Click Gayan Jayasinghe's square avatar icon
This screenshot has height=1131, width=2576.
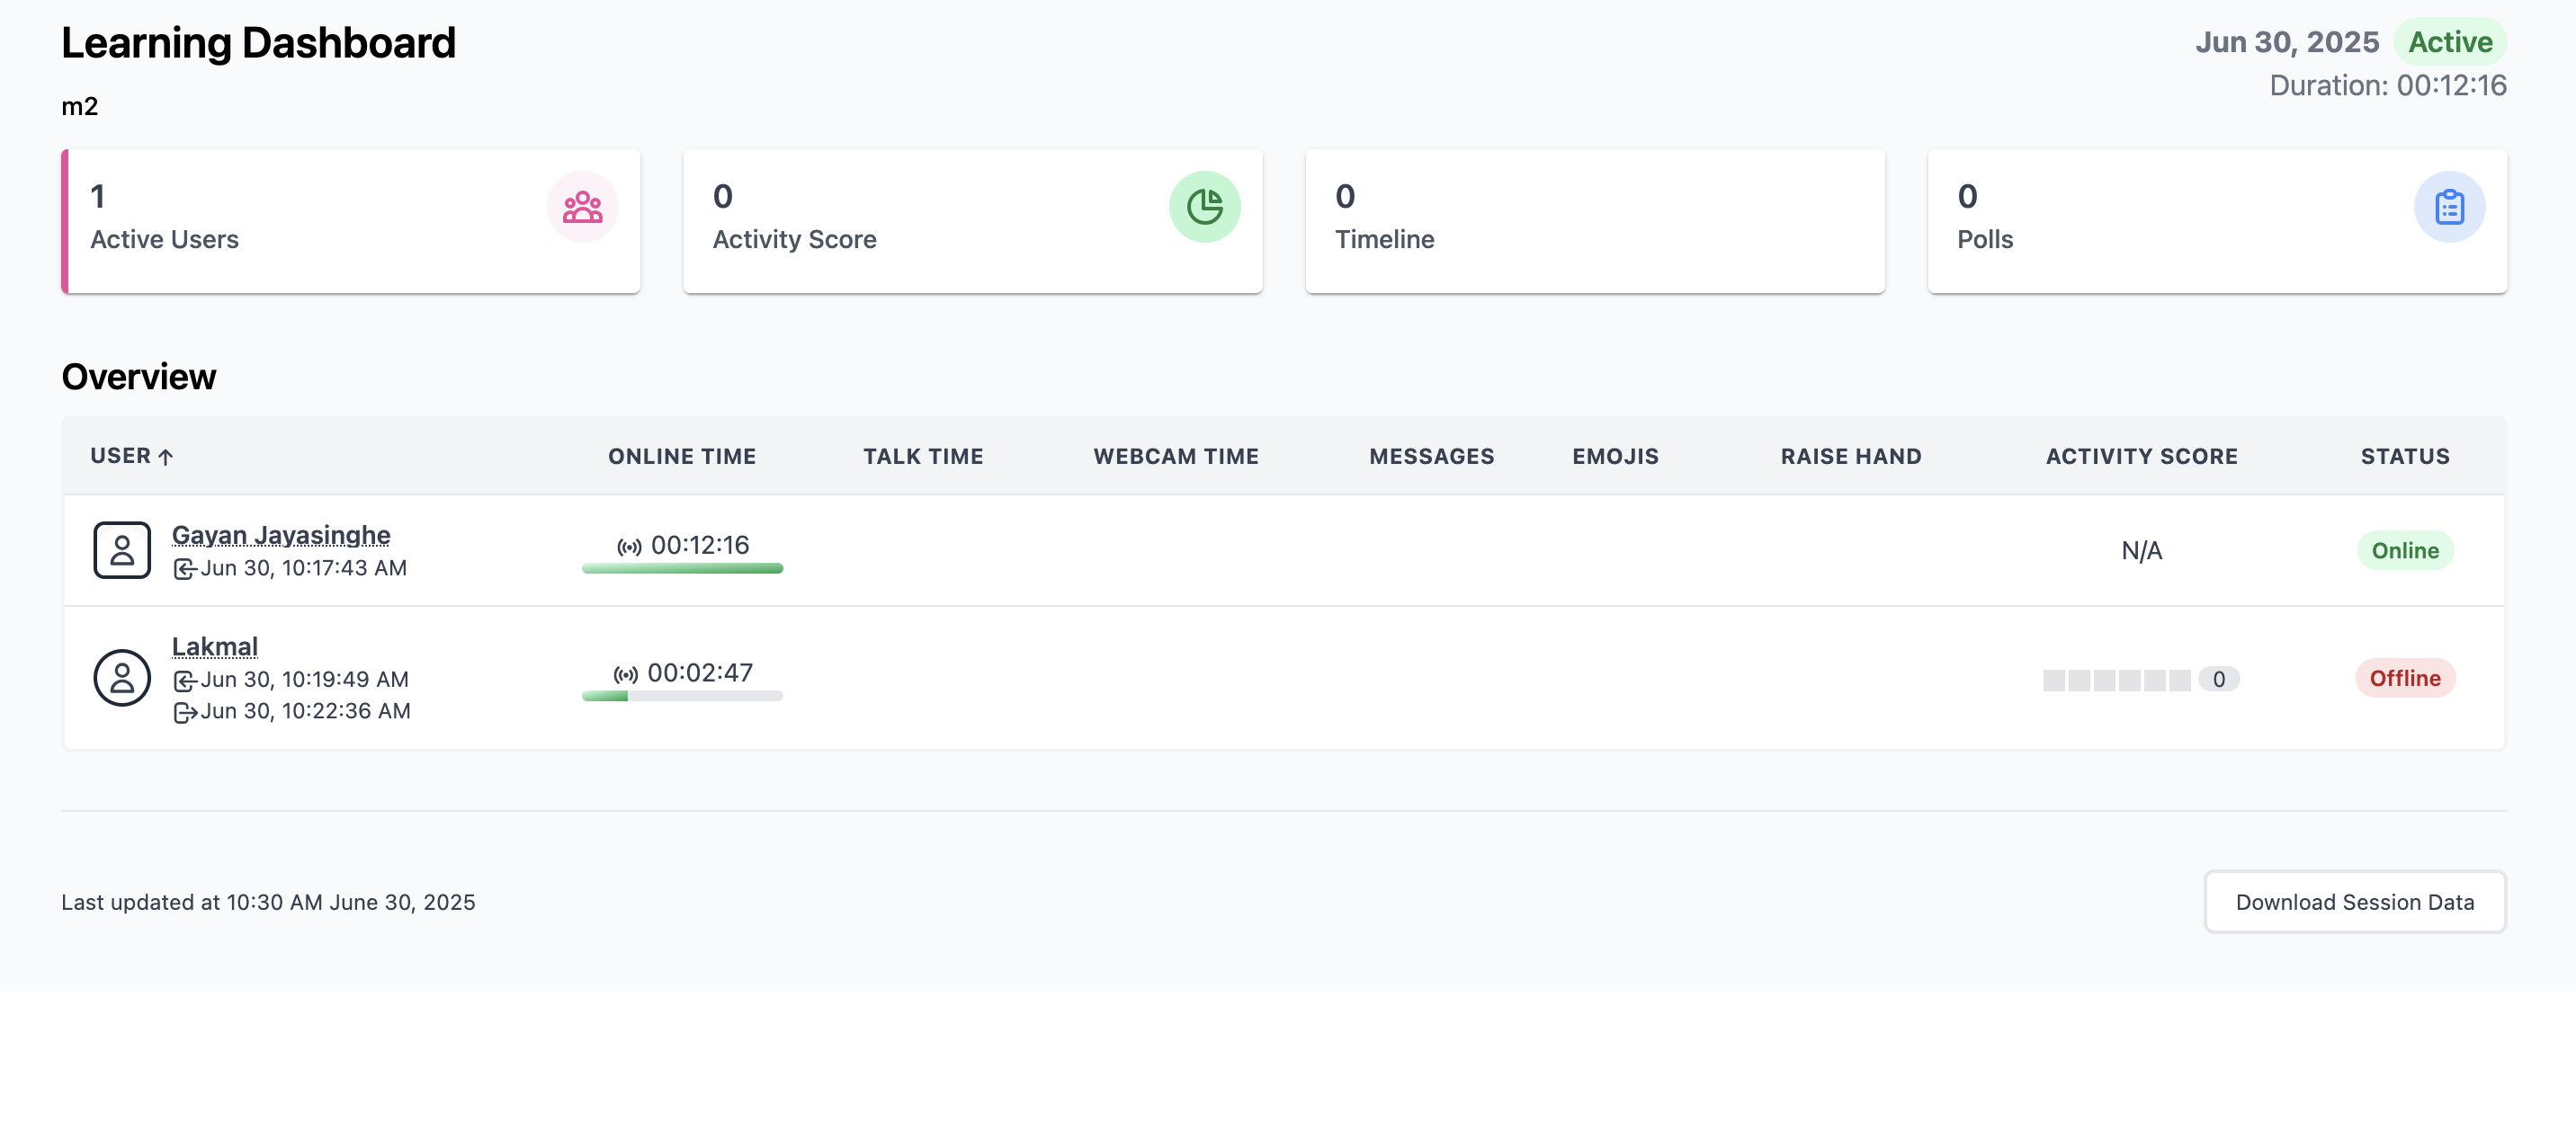point(122,550)
